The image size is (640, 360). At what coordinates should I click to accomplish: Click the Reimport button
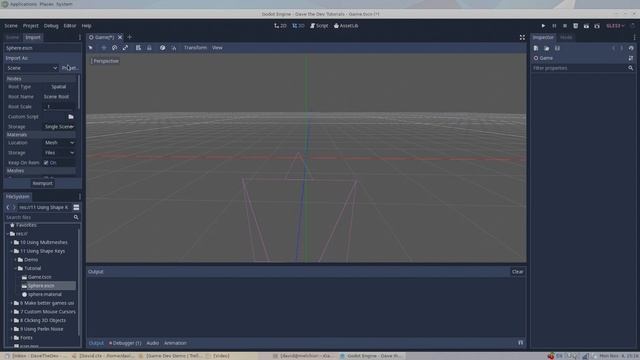[x=42, y=183]
